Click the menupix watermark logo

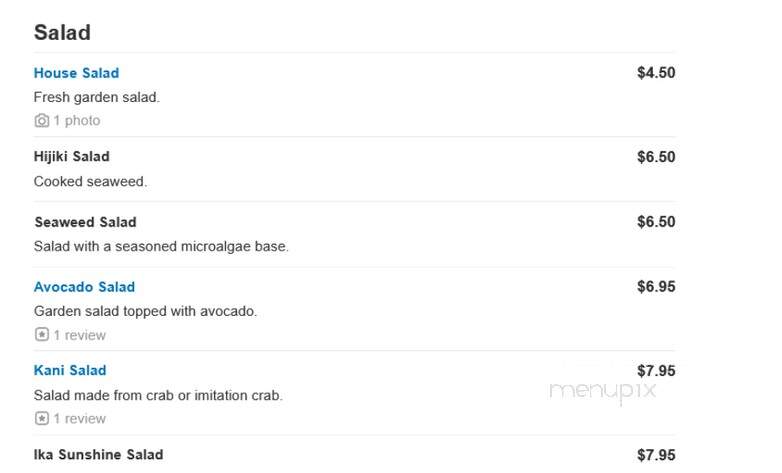[602, 391]
